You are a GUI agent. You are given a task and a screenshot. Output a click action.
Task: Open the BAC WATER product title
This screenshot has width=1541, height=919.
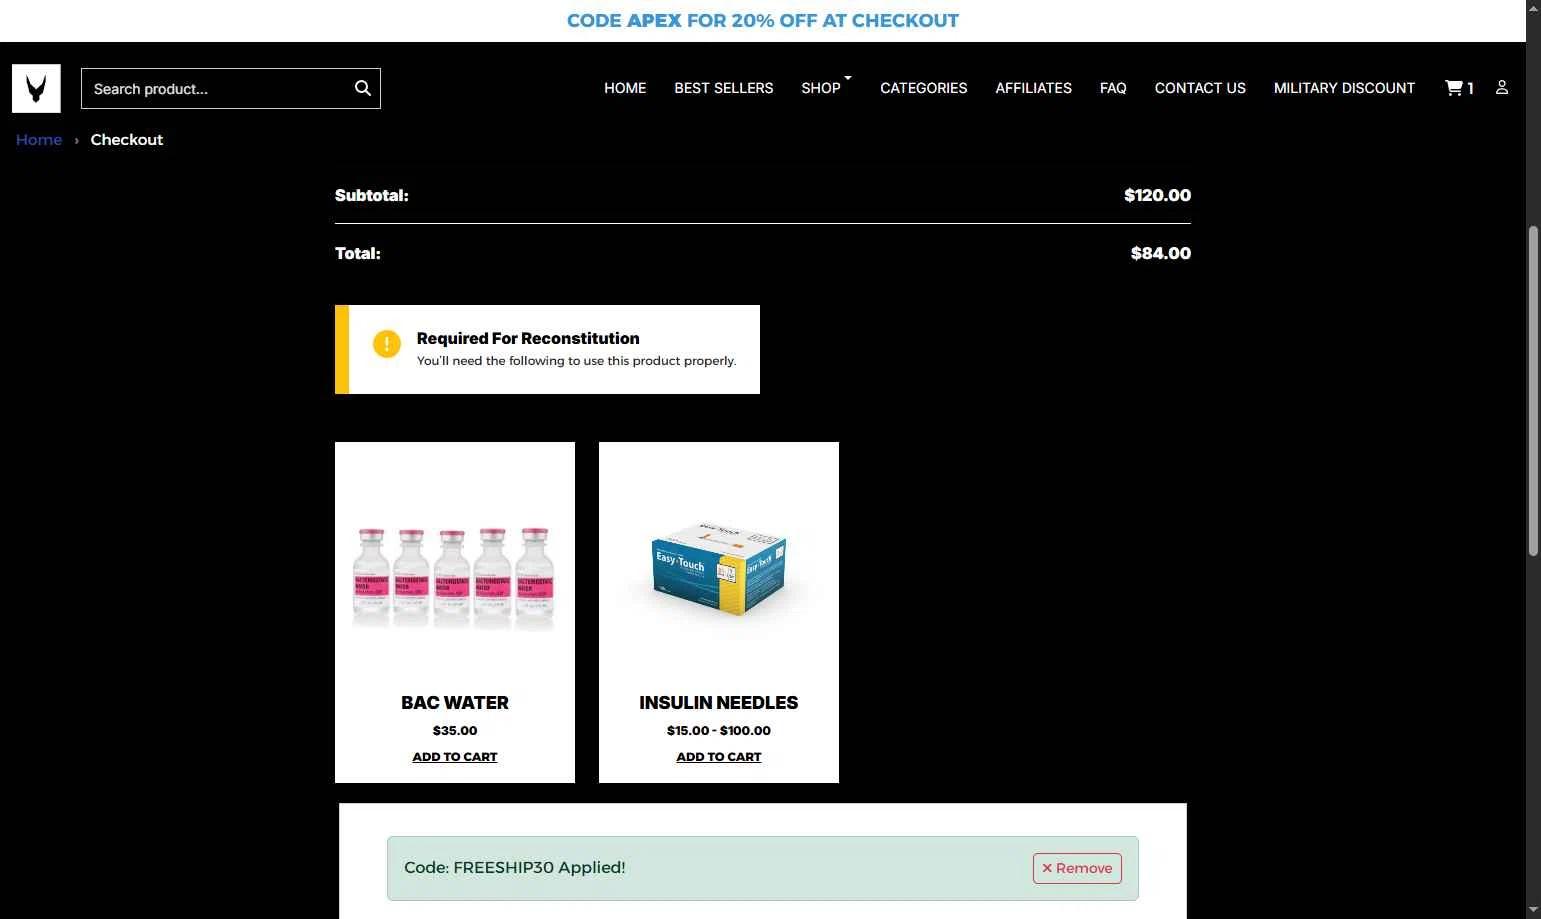coord(455,703)
